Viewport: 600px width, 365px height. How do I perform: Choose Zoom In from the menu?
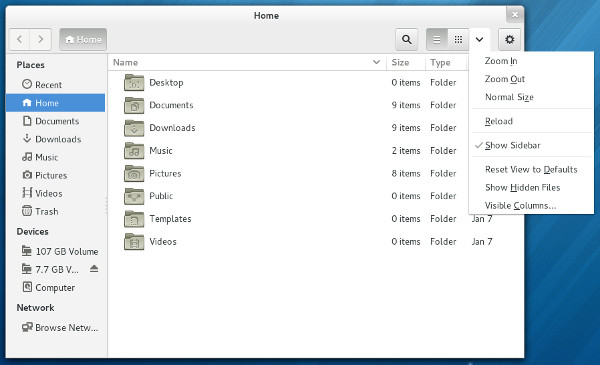[531, 61]
